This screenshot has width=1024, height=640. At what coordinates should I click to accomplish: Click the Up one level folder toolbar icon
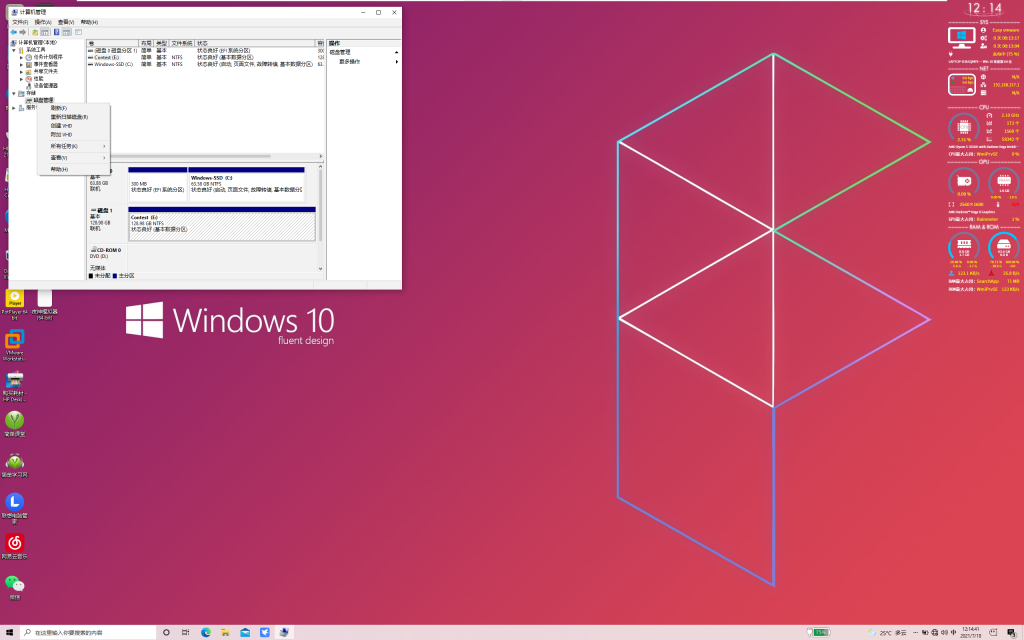click(35, 32)
